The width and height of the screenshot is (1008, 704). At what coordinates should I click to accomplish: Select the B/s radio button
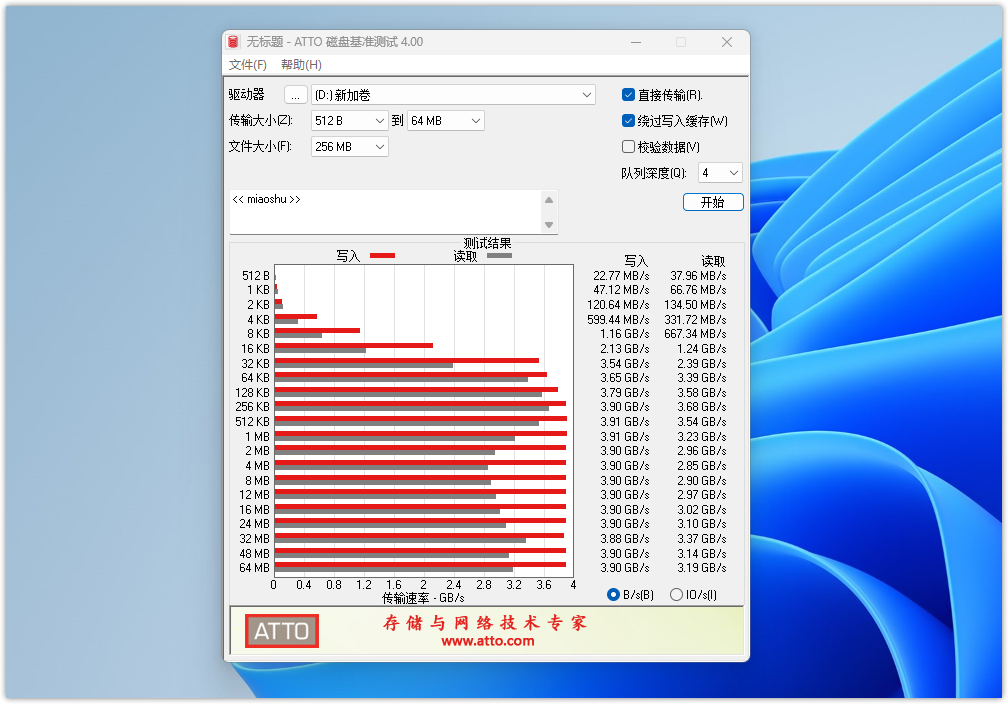tap(614, 595)
